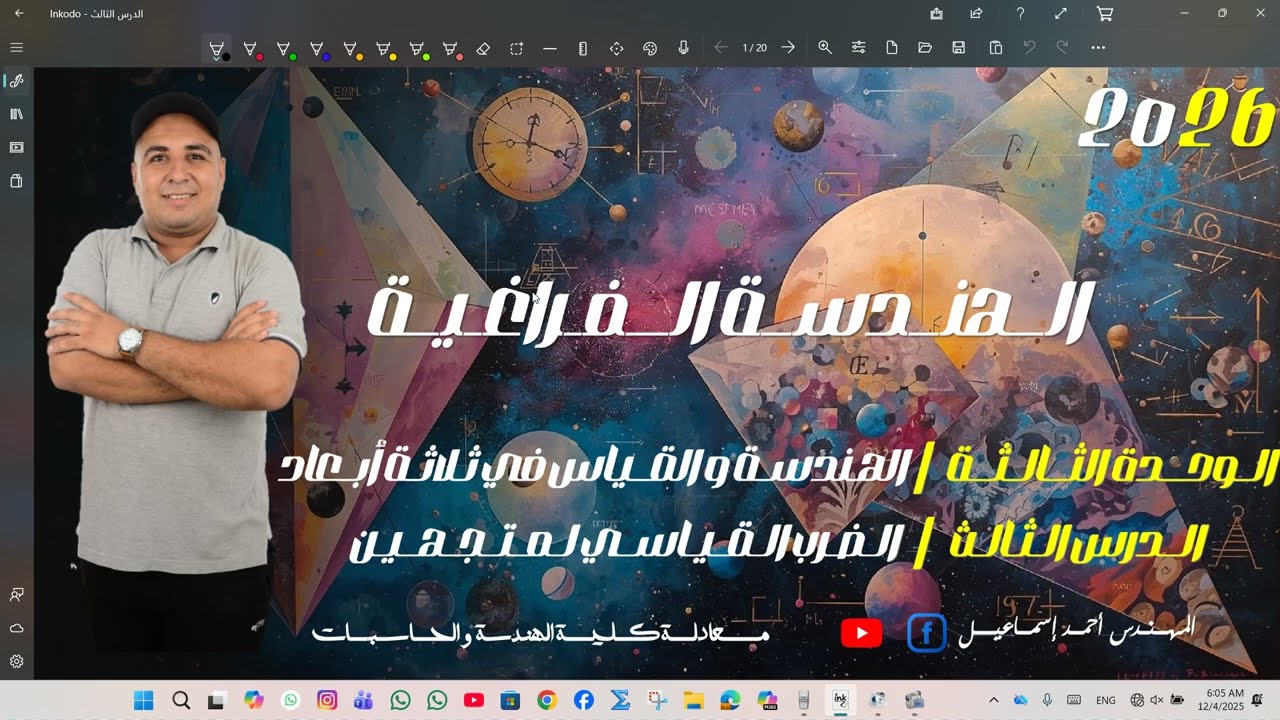1280x720 pixels.
Task: Launch Google Chrome from taskbar
Action: tap(546, 700)
